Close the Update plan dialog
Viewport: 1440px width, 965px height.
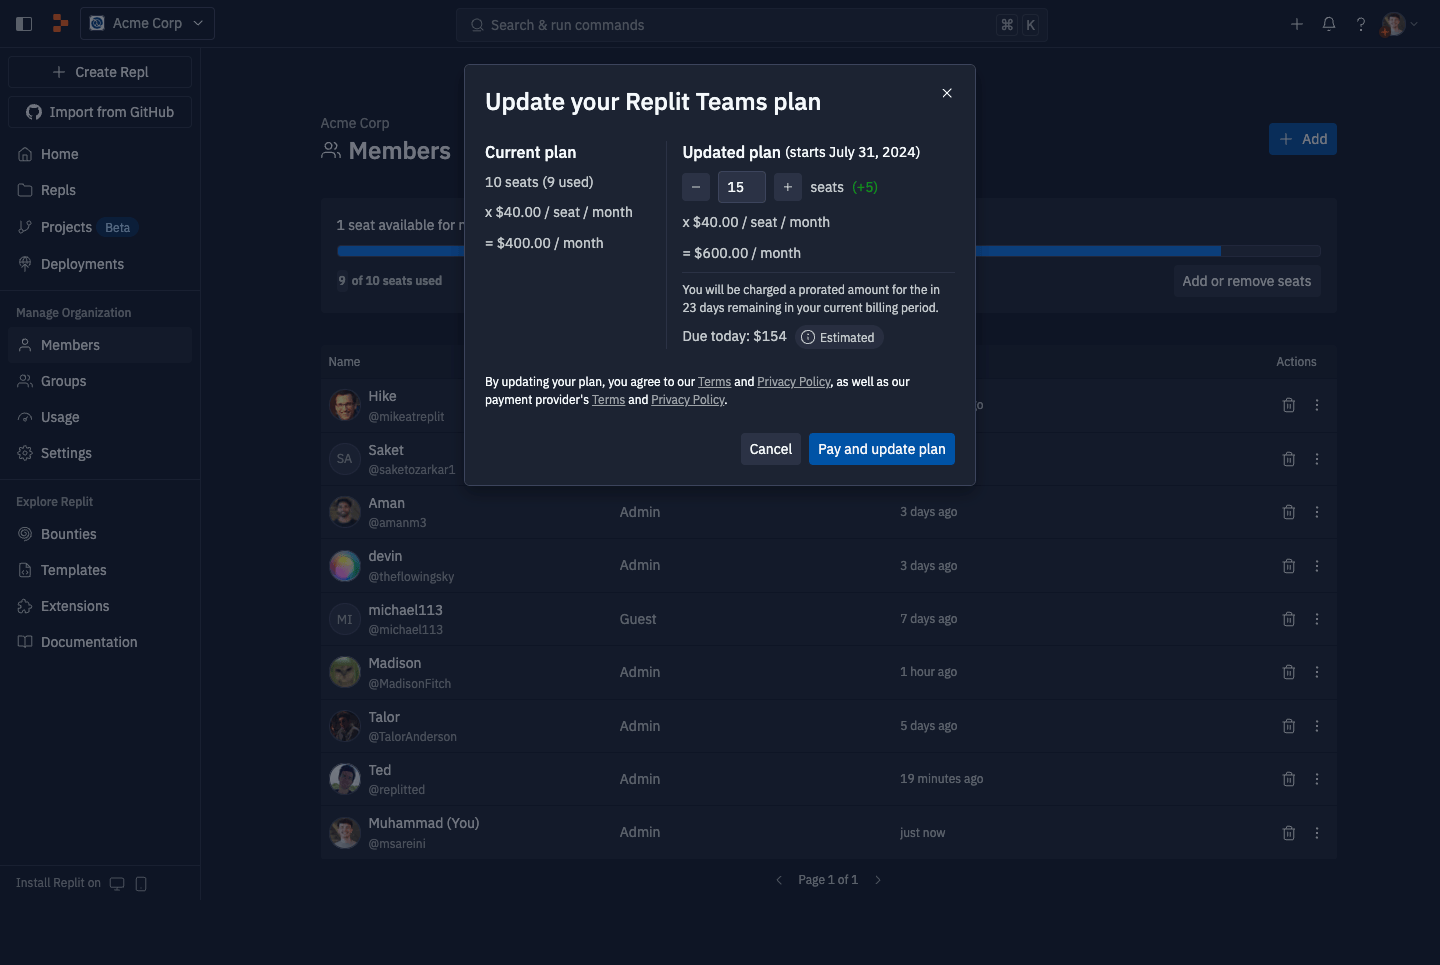(947, 93)
